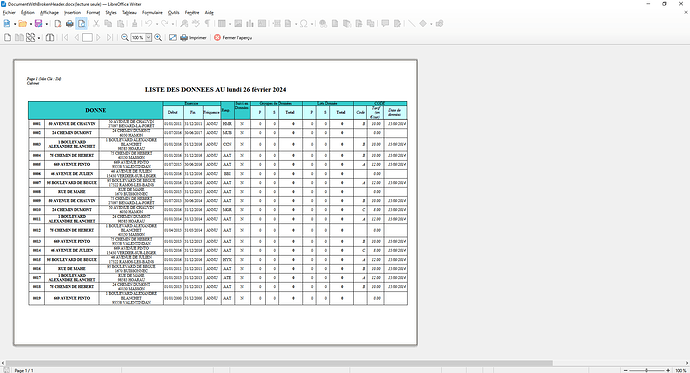Screen dimensions: 690x373
Task: Select the Insert Line tool icon
Action: tap(411, 24)
